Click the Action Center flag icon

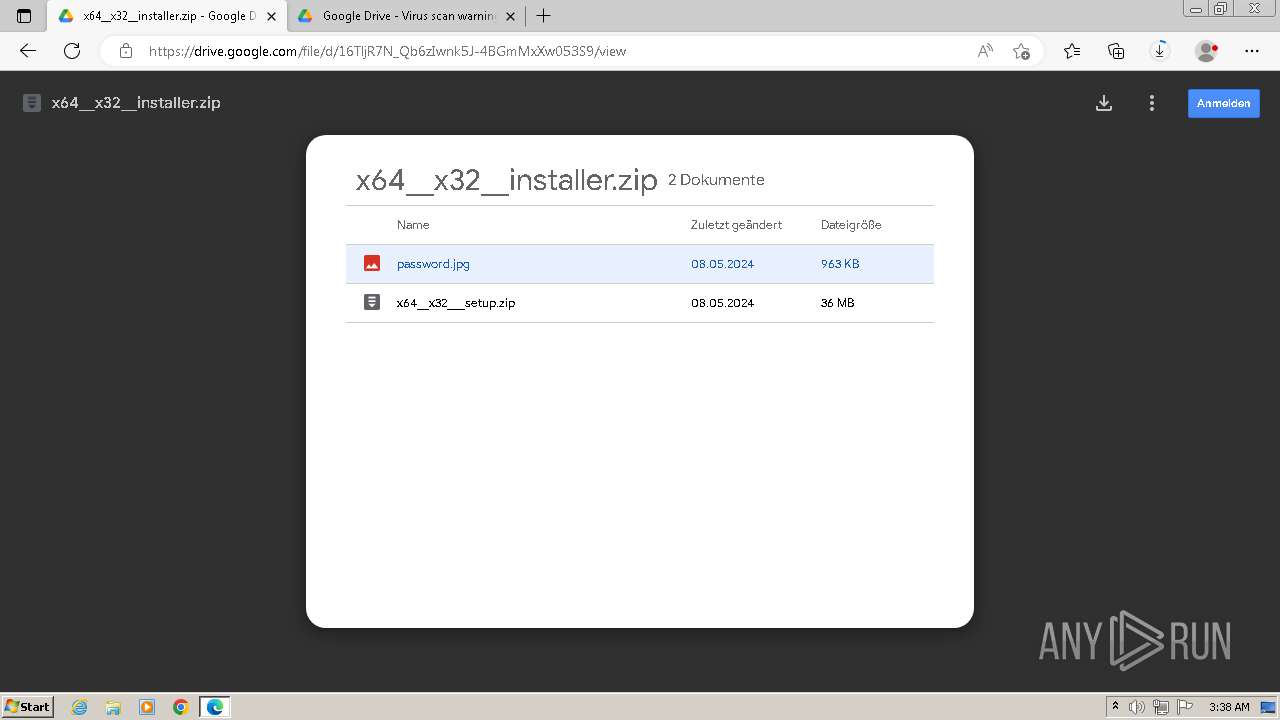[1185, 707]
